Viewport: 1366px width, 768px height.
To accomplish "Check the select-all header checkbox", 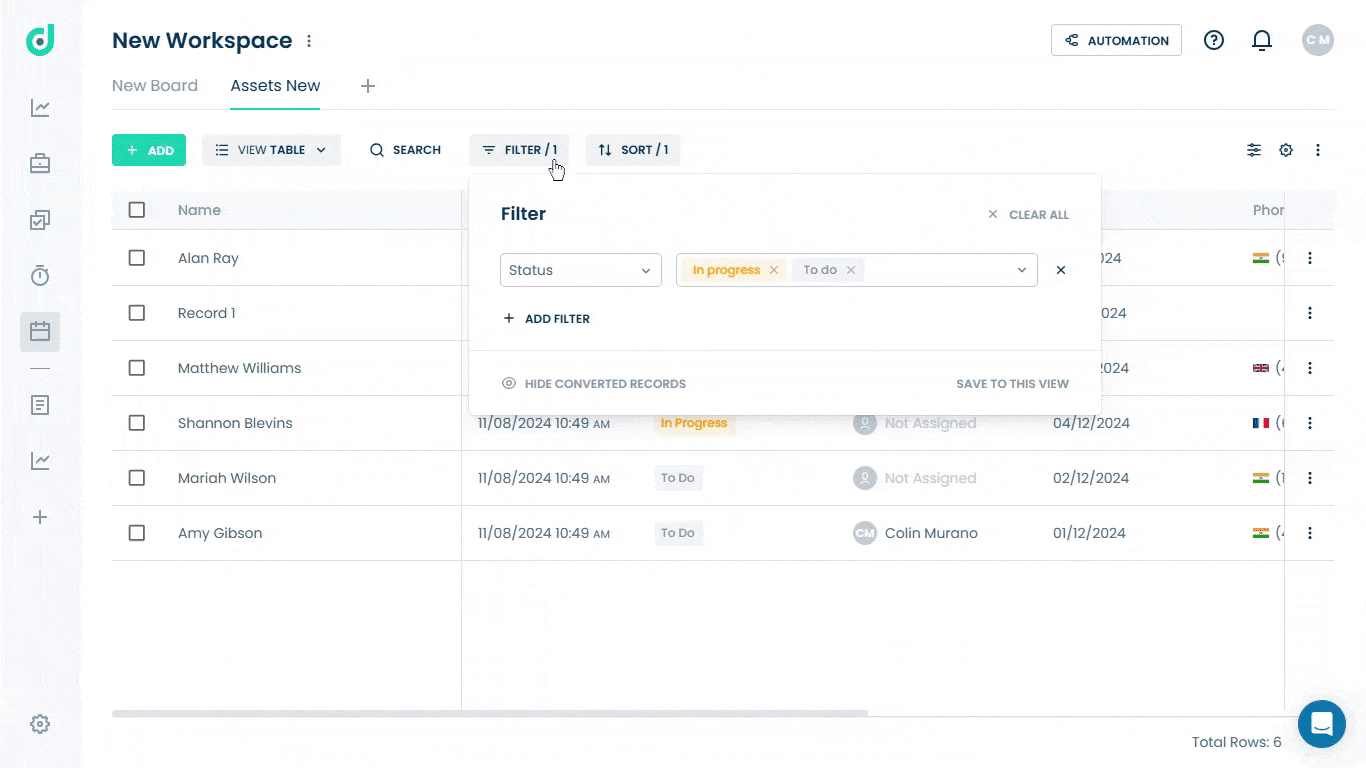I will coord(137,210).
